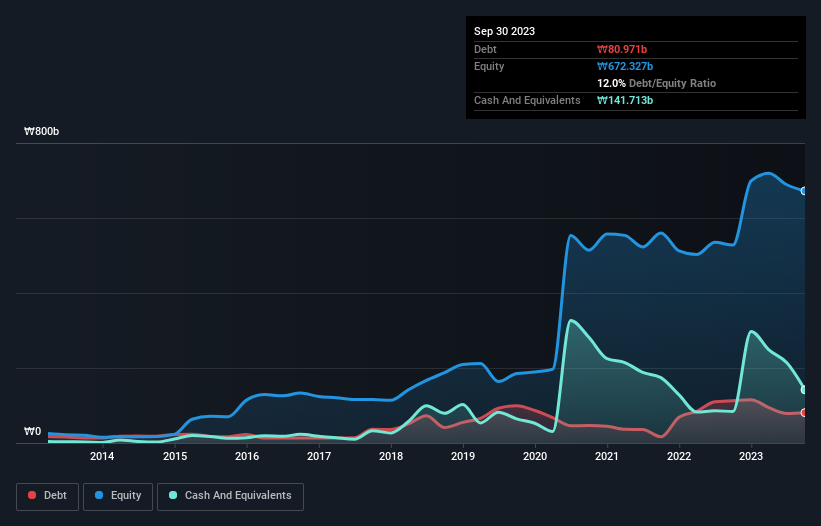Click the 2020 x-axis label

pyautogui.click(x=535, y=456)
